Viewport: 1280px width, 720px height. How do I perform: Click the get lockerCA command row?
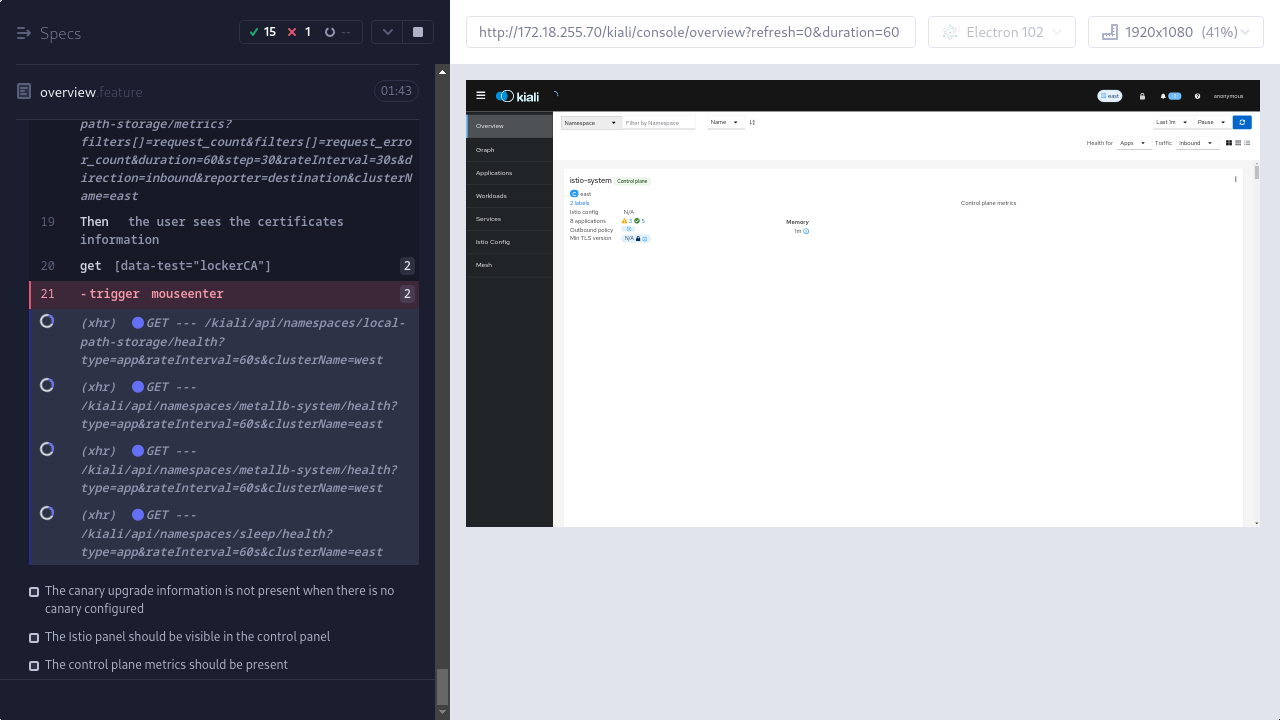(224, 266)
